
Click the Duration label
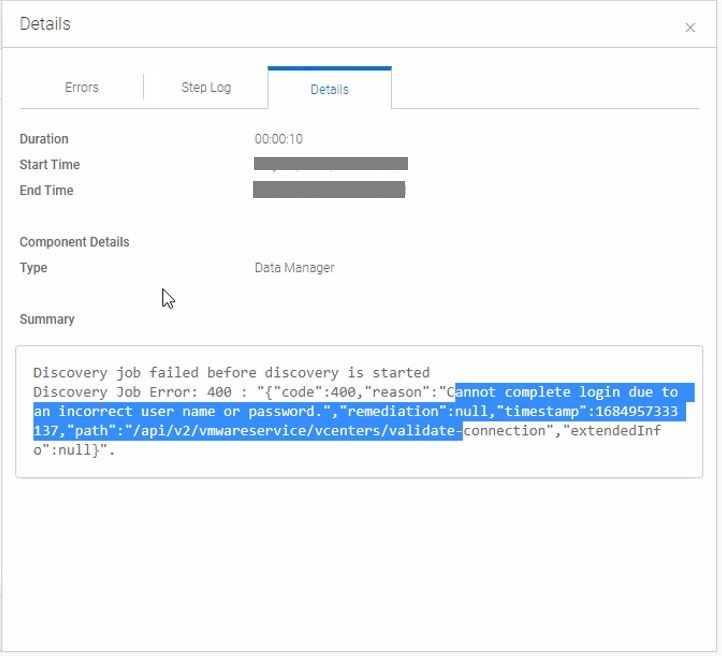click(x=44, y=139)
